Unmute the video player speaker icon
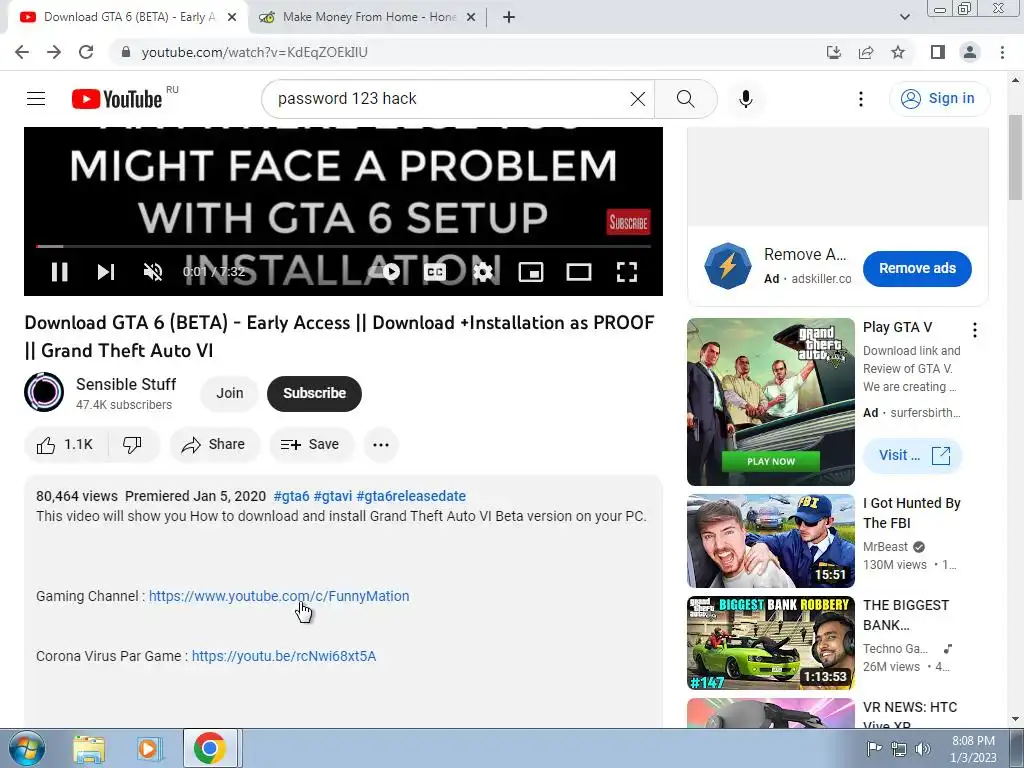The image size is (1024, 768). coord(153,271)
